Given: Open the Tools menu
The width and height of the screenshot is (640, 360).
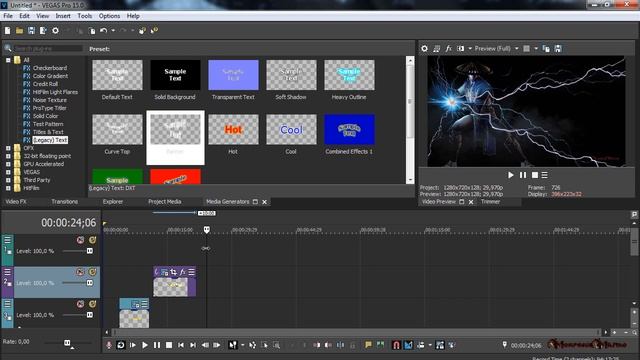Looking at the screenshot, I should click(84, 16).
